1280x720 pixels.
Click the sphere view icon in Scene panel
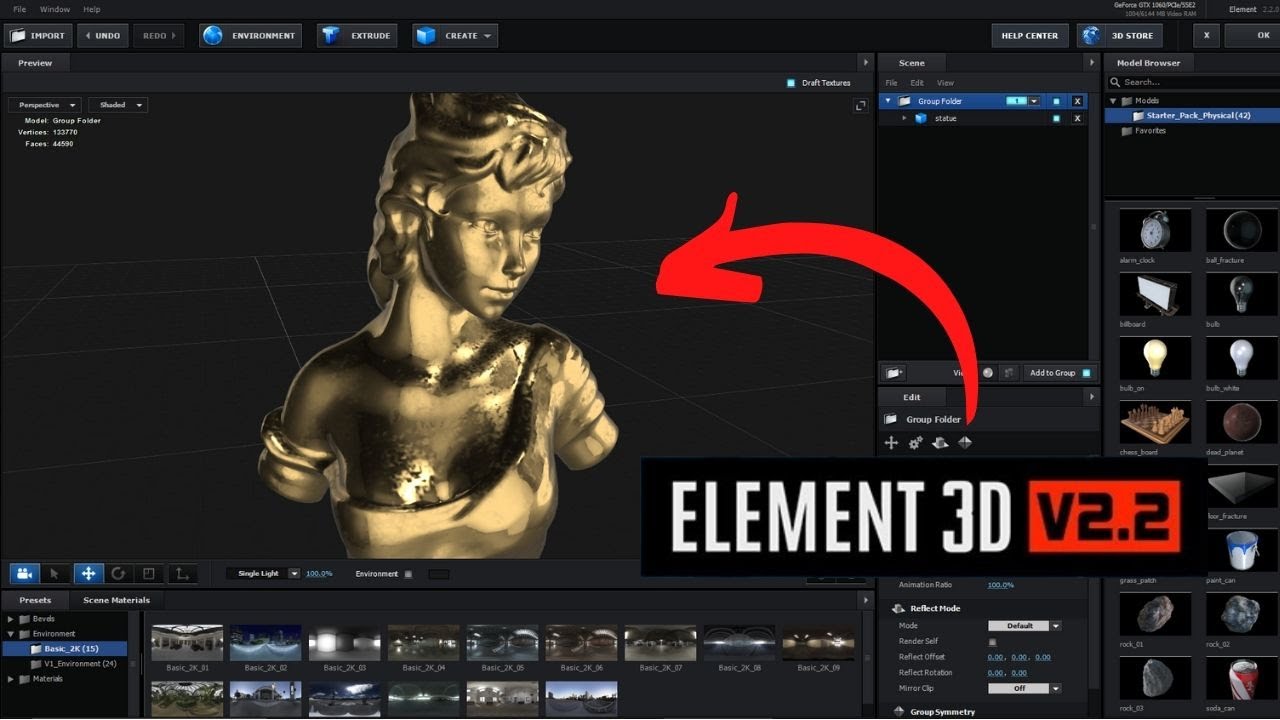coord(988,372)
